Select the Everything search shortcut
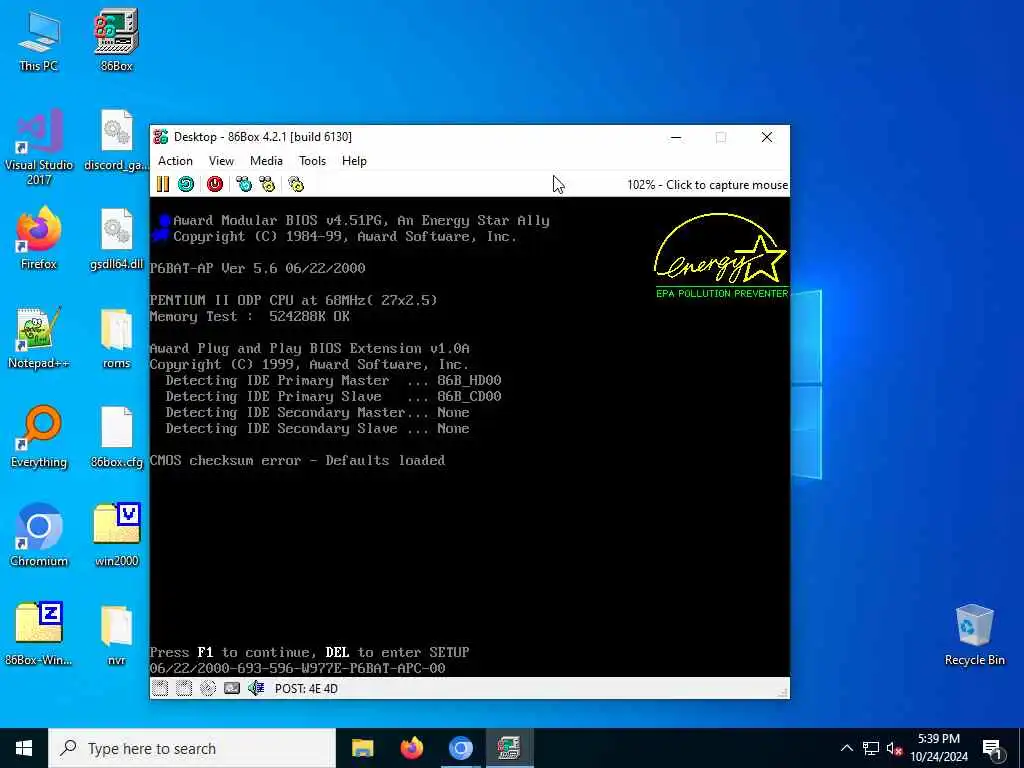 (39, 437)
